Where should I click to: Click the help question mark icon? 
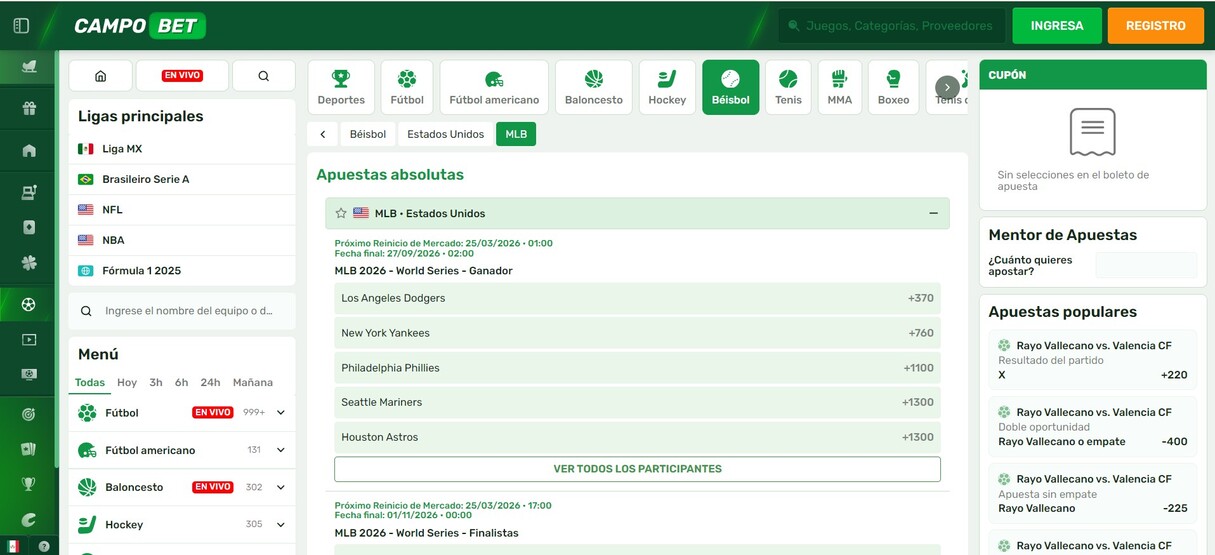[43, 546]
